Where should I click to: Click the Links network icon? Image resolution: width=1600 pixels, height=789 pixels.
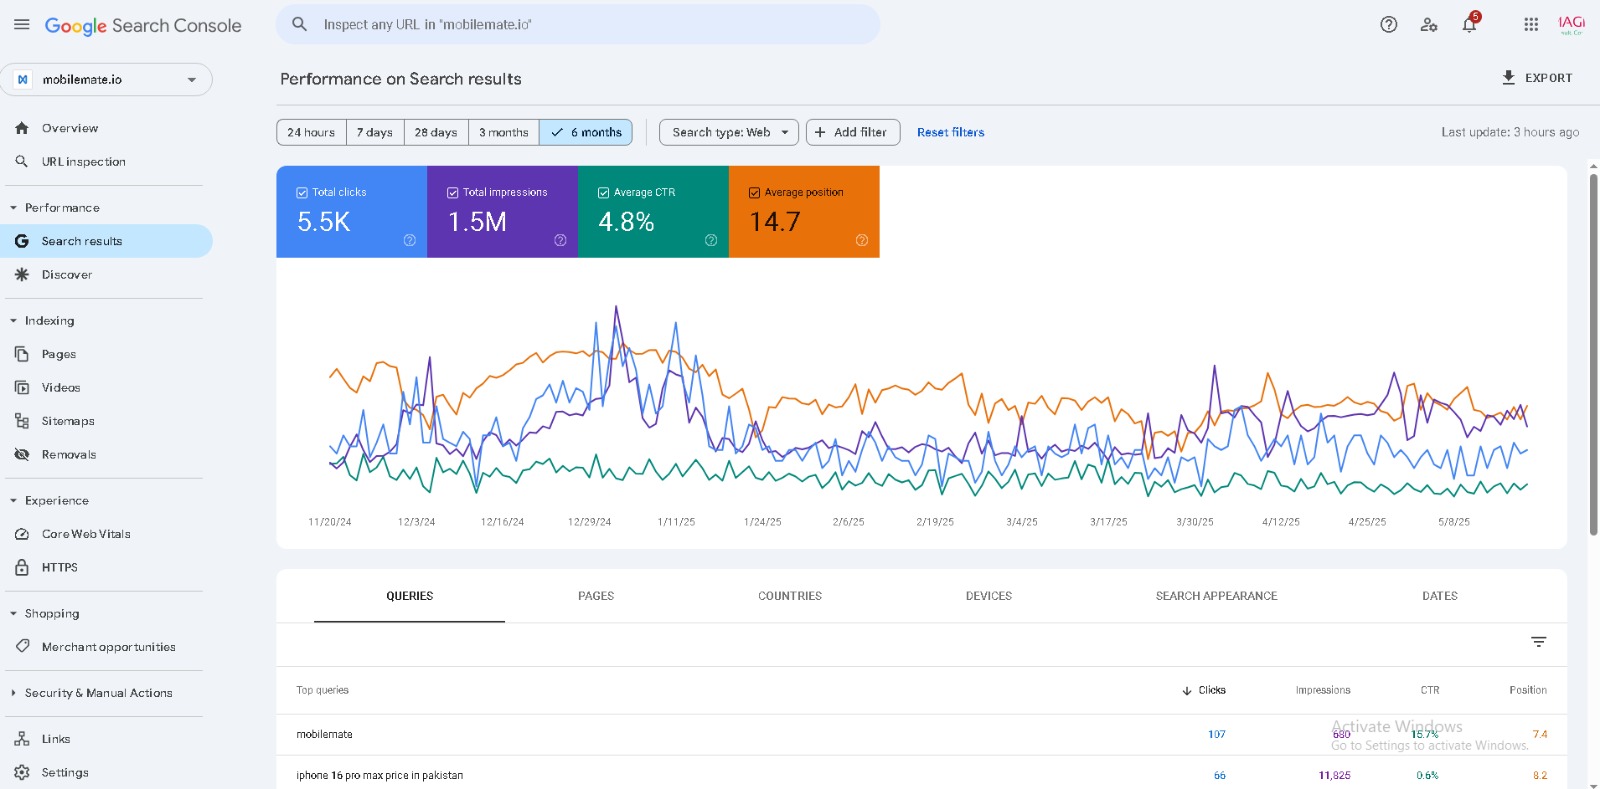pos(22,739)
